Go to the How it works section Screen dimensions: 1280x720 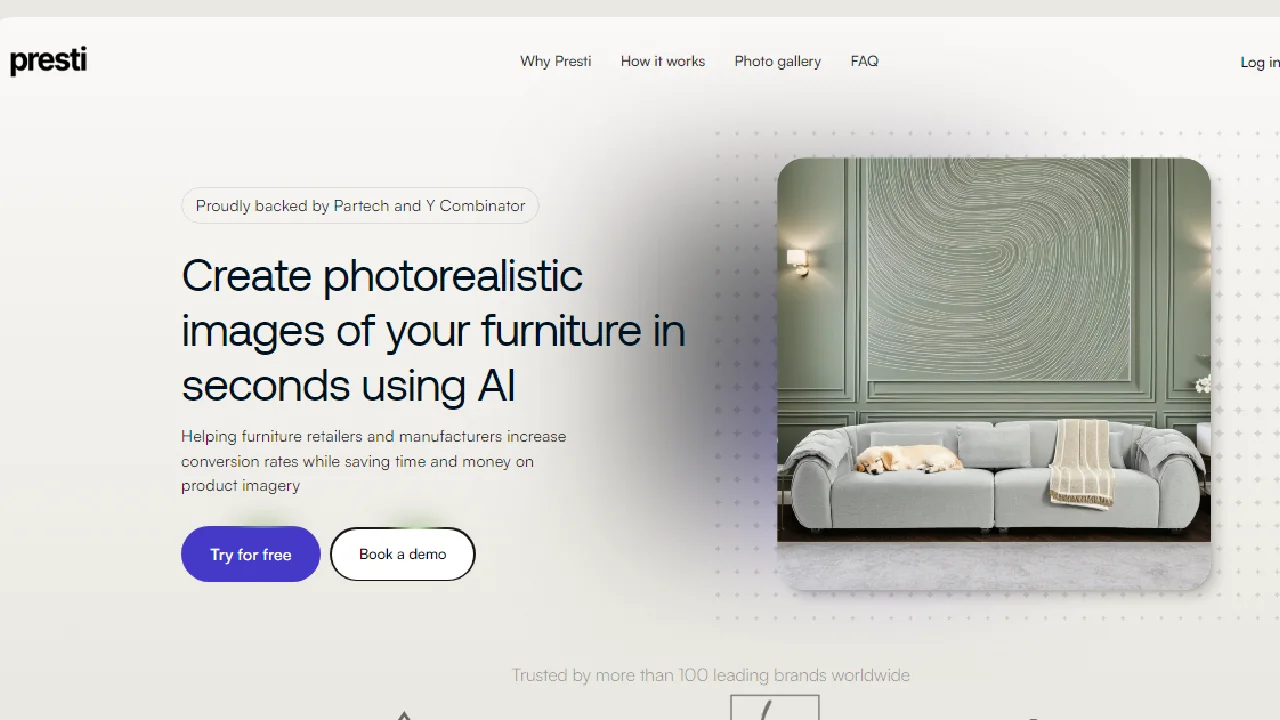pyautogui.click(x=662, y=61)
